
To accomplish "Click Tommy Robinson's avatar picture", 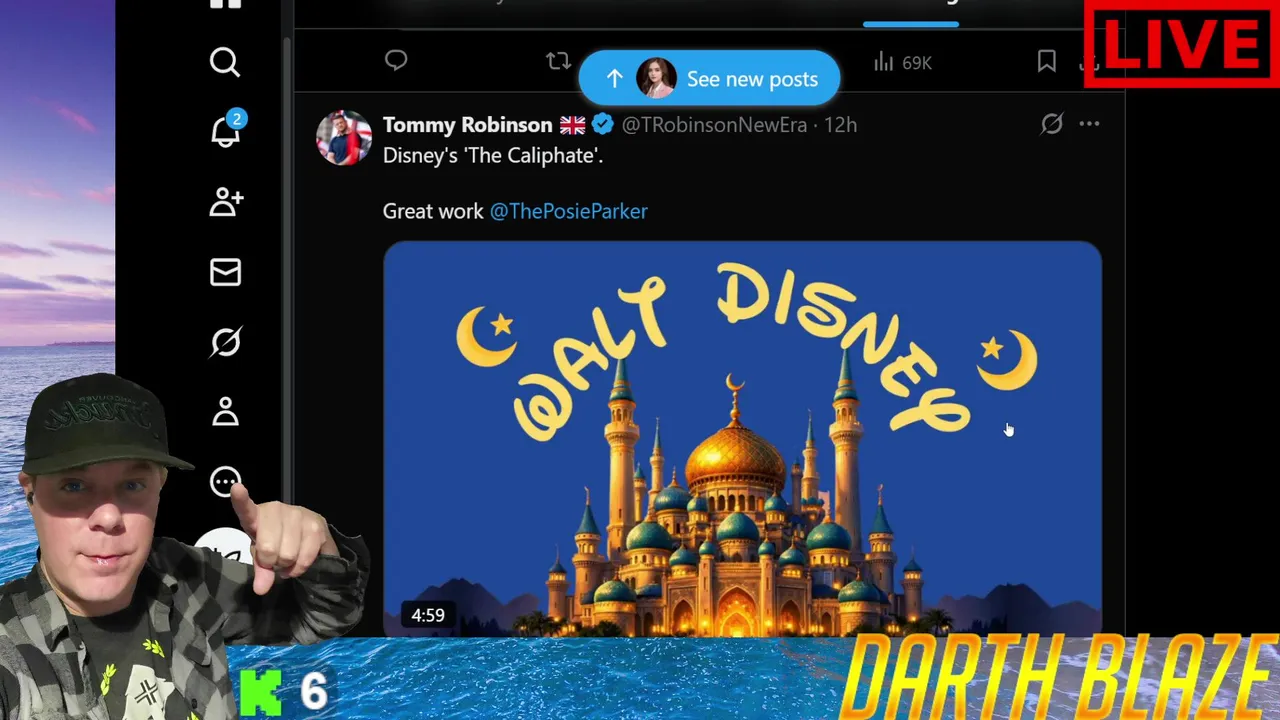I will [x=344, y=138].
